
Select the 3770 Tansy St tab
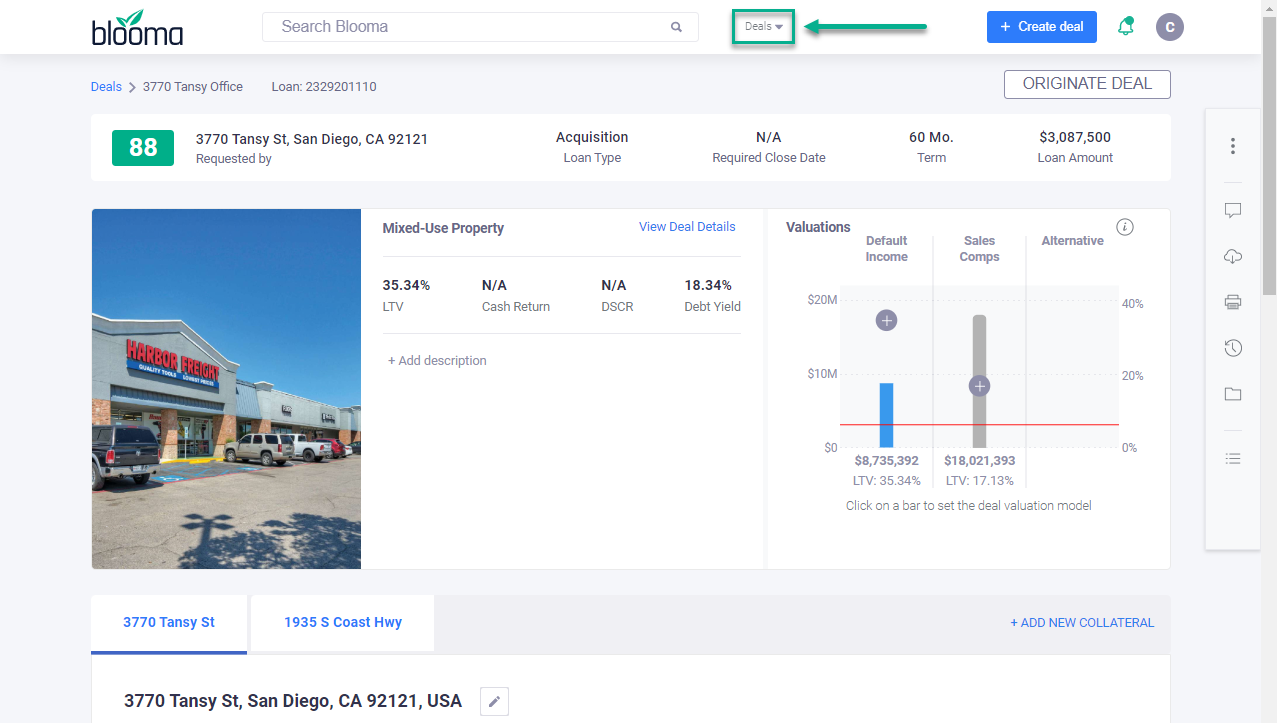click(169, 622)
